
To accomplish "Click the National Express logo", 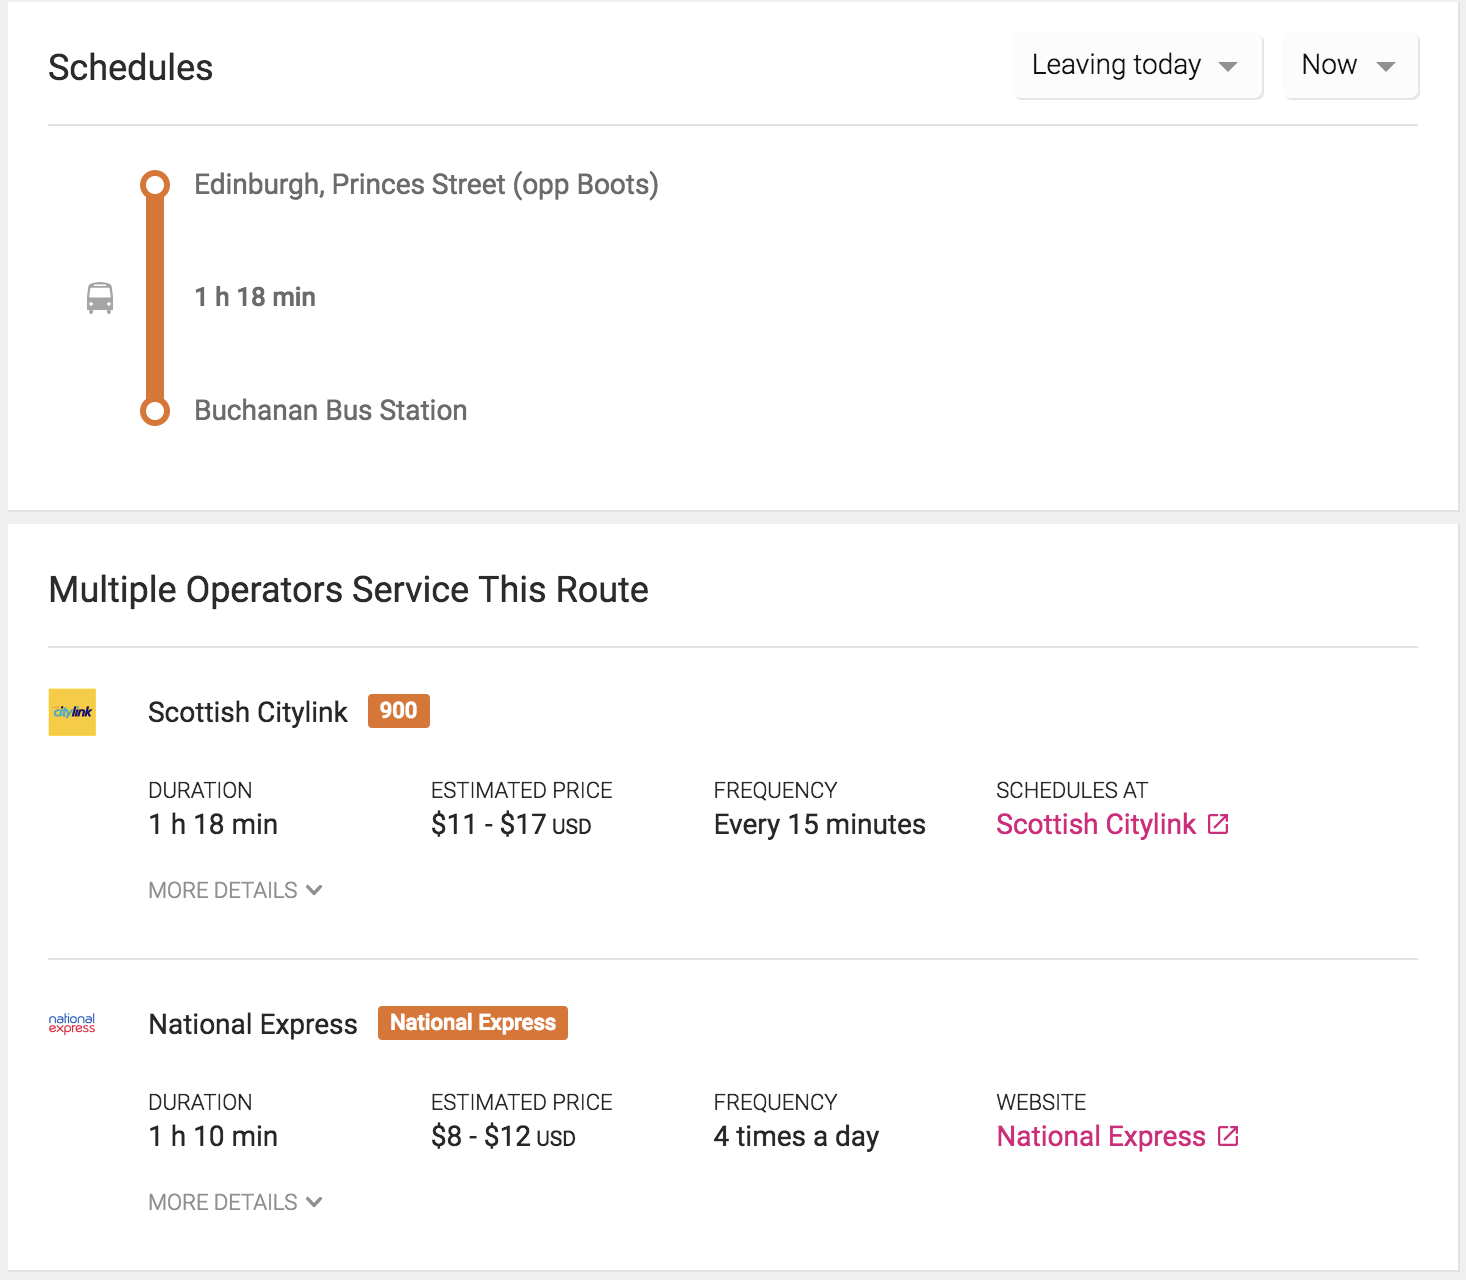I will coord(72,1024).
